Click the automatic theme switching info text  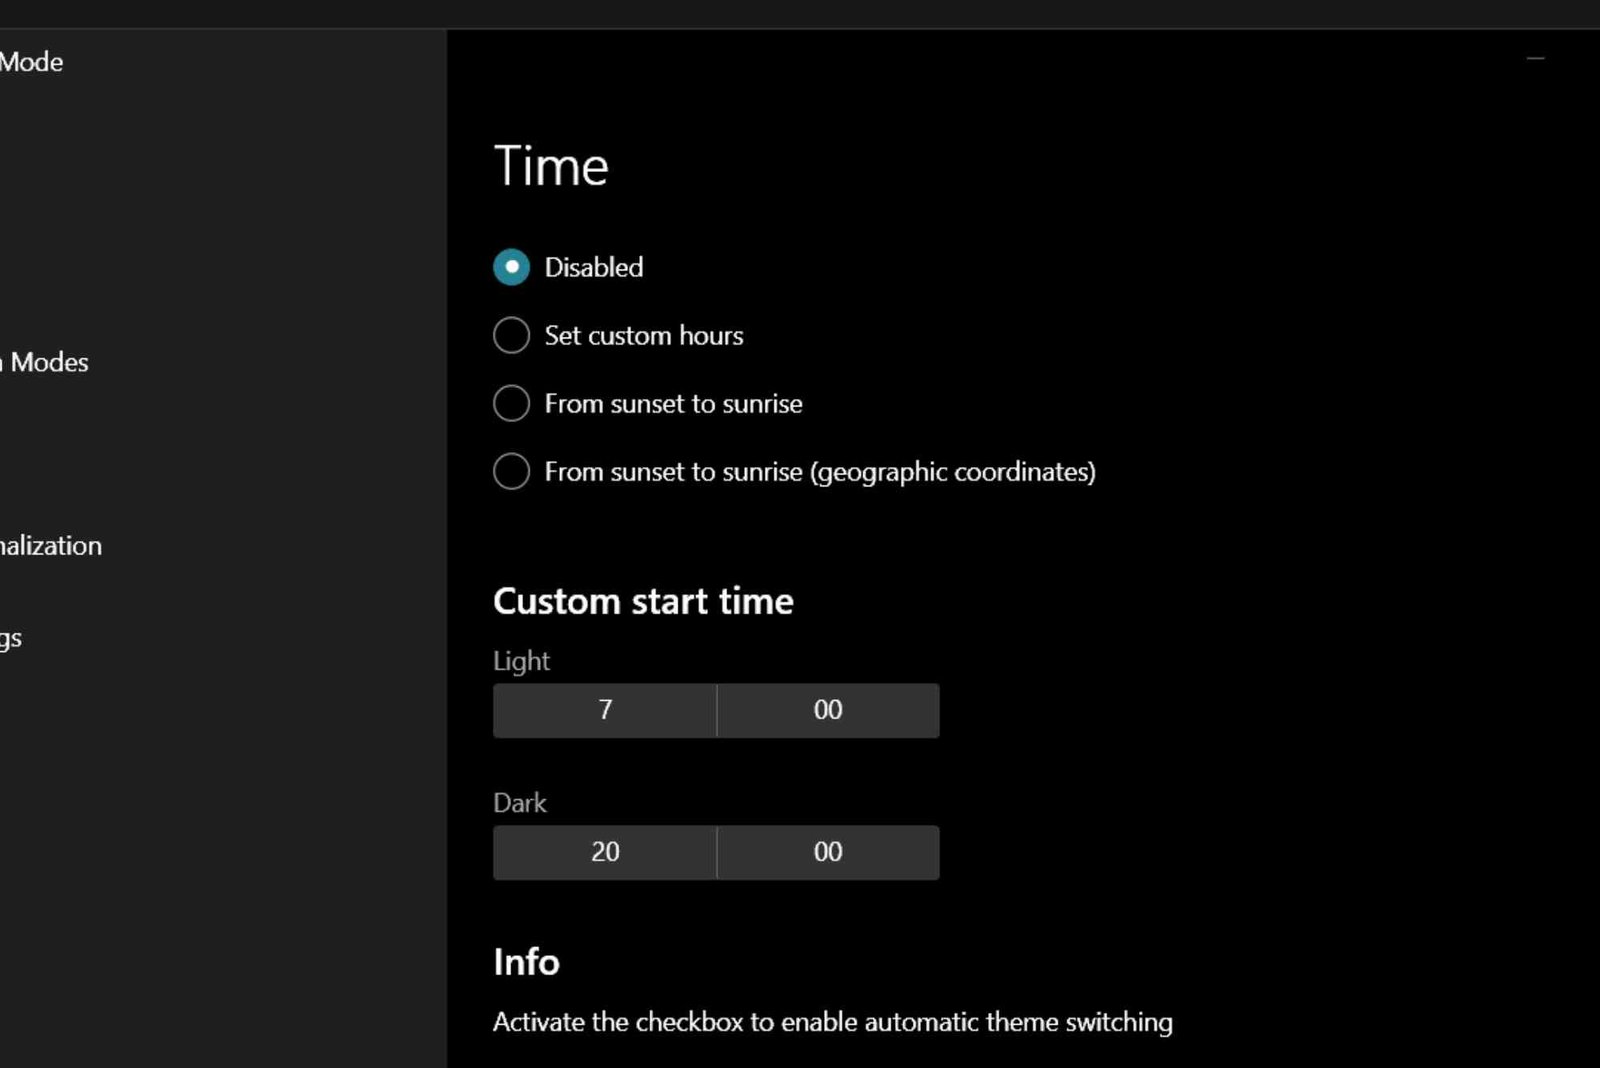[832, 1022]
